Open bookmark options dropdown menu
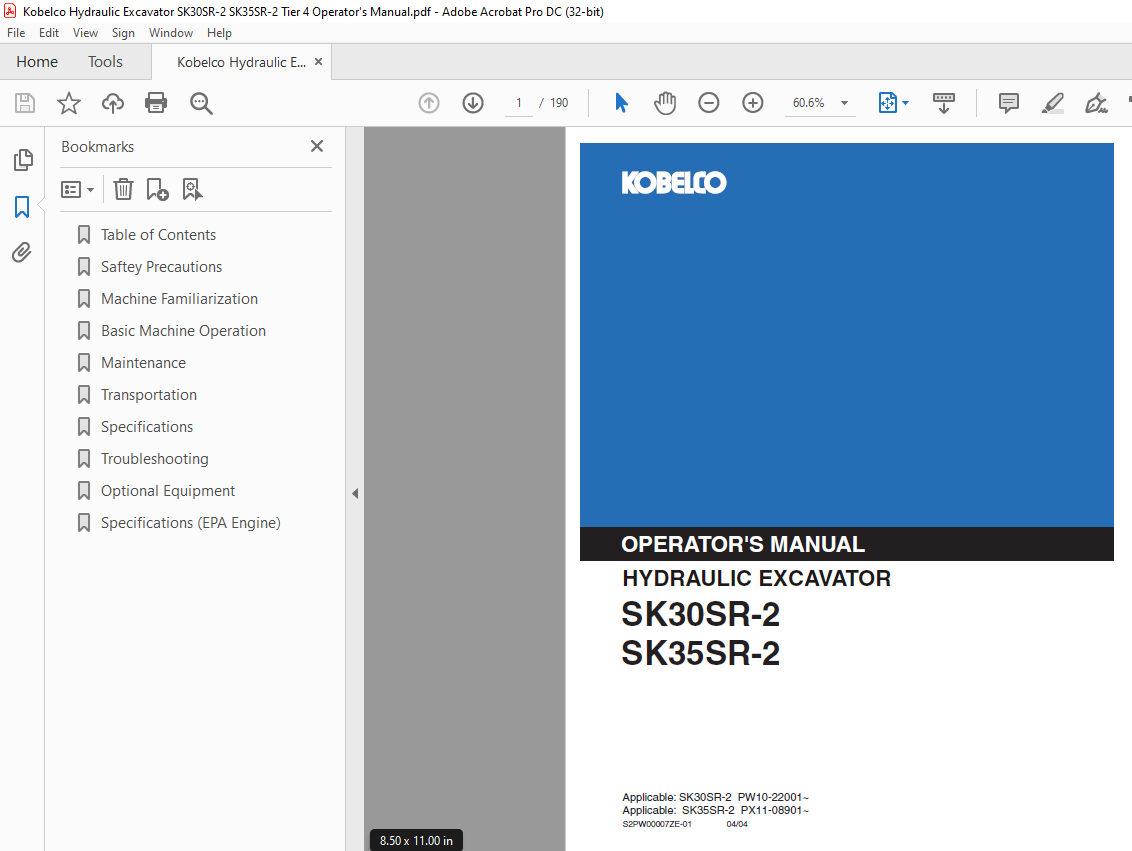Screen dimensions: 1132x851 (77, 190)
